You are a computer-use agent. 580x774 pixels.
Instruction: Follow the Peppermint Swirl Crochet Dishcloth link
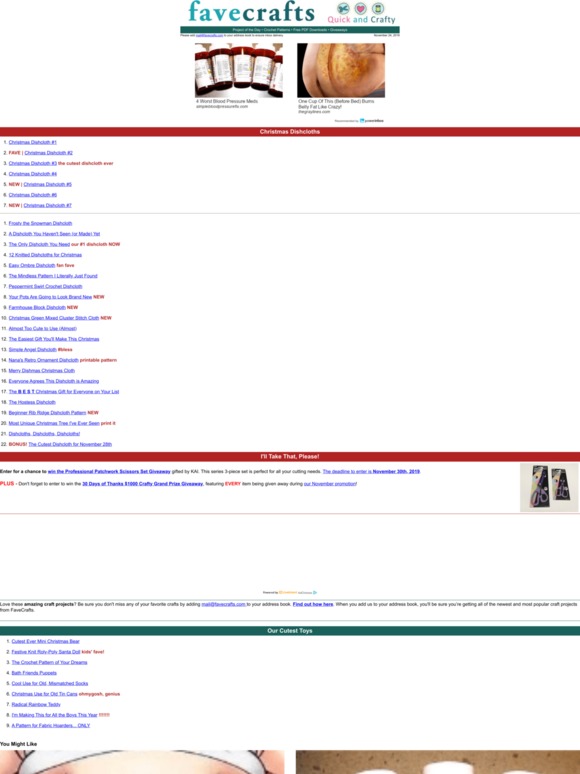45,286
